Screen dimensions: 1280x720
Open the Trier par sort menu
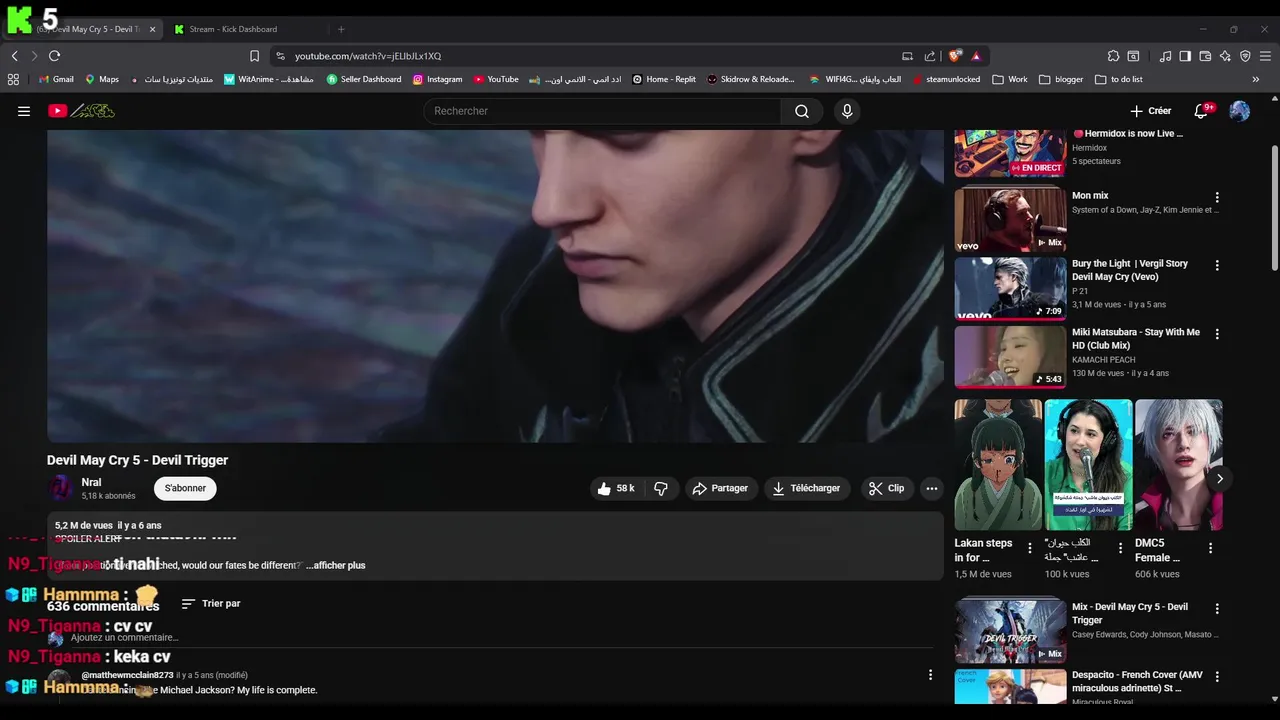(x=211, y=604)
